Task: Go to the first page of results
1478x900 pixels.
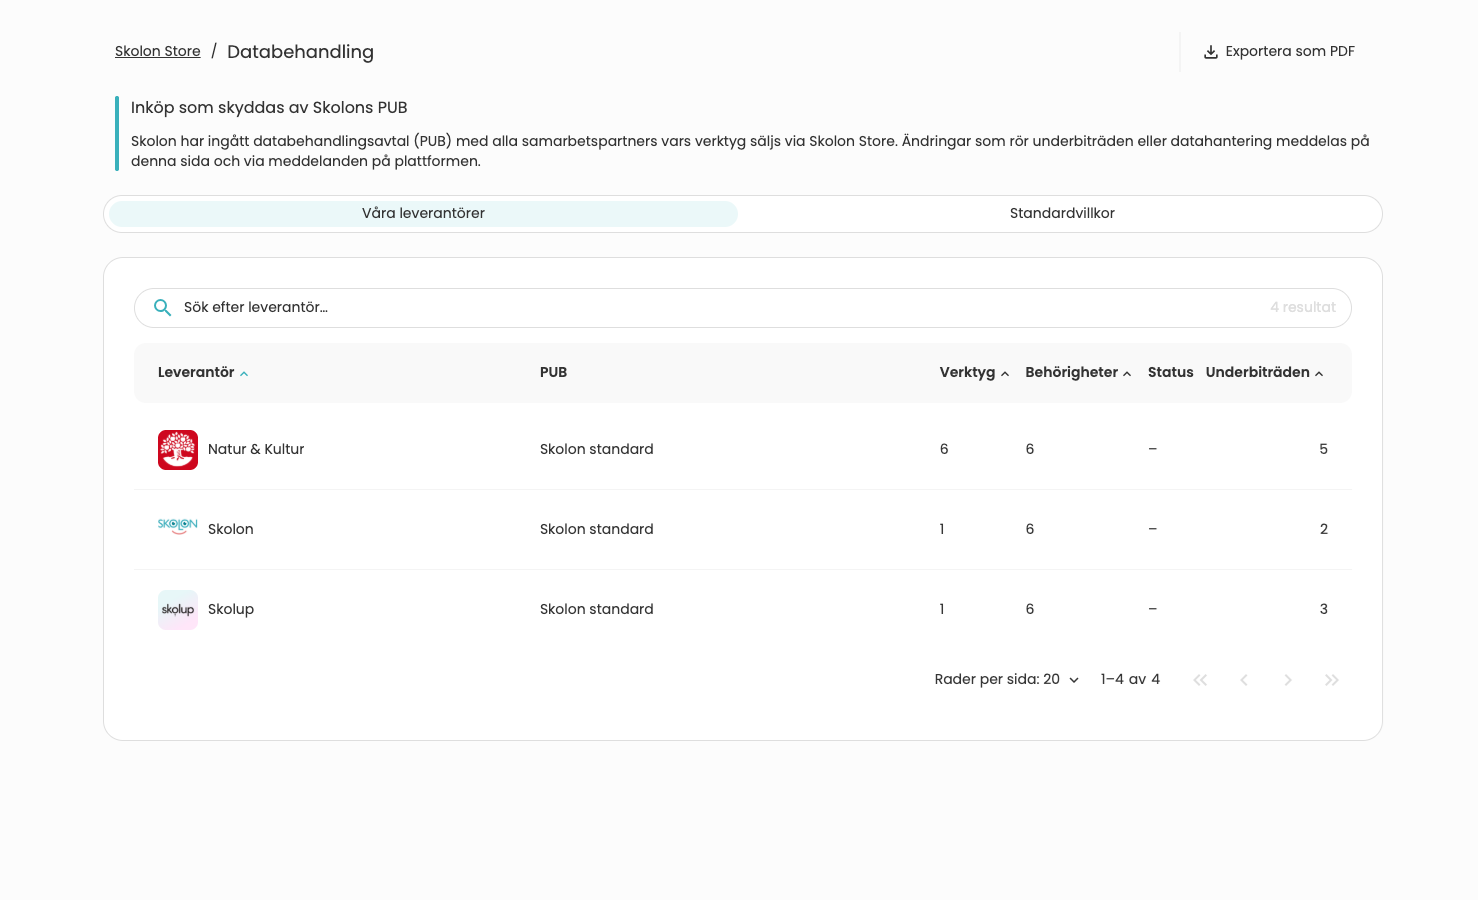Action: click(1200, 680)
